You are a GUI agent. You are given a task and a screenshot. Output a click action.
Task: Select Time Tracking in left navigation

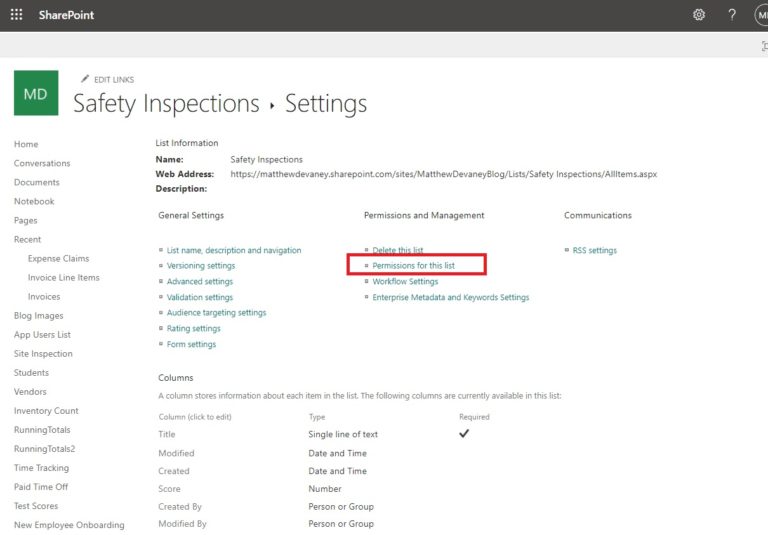[x=42, y=468]
